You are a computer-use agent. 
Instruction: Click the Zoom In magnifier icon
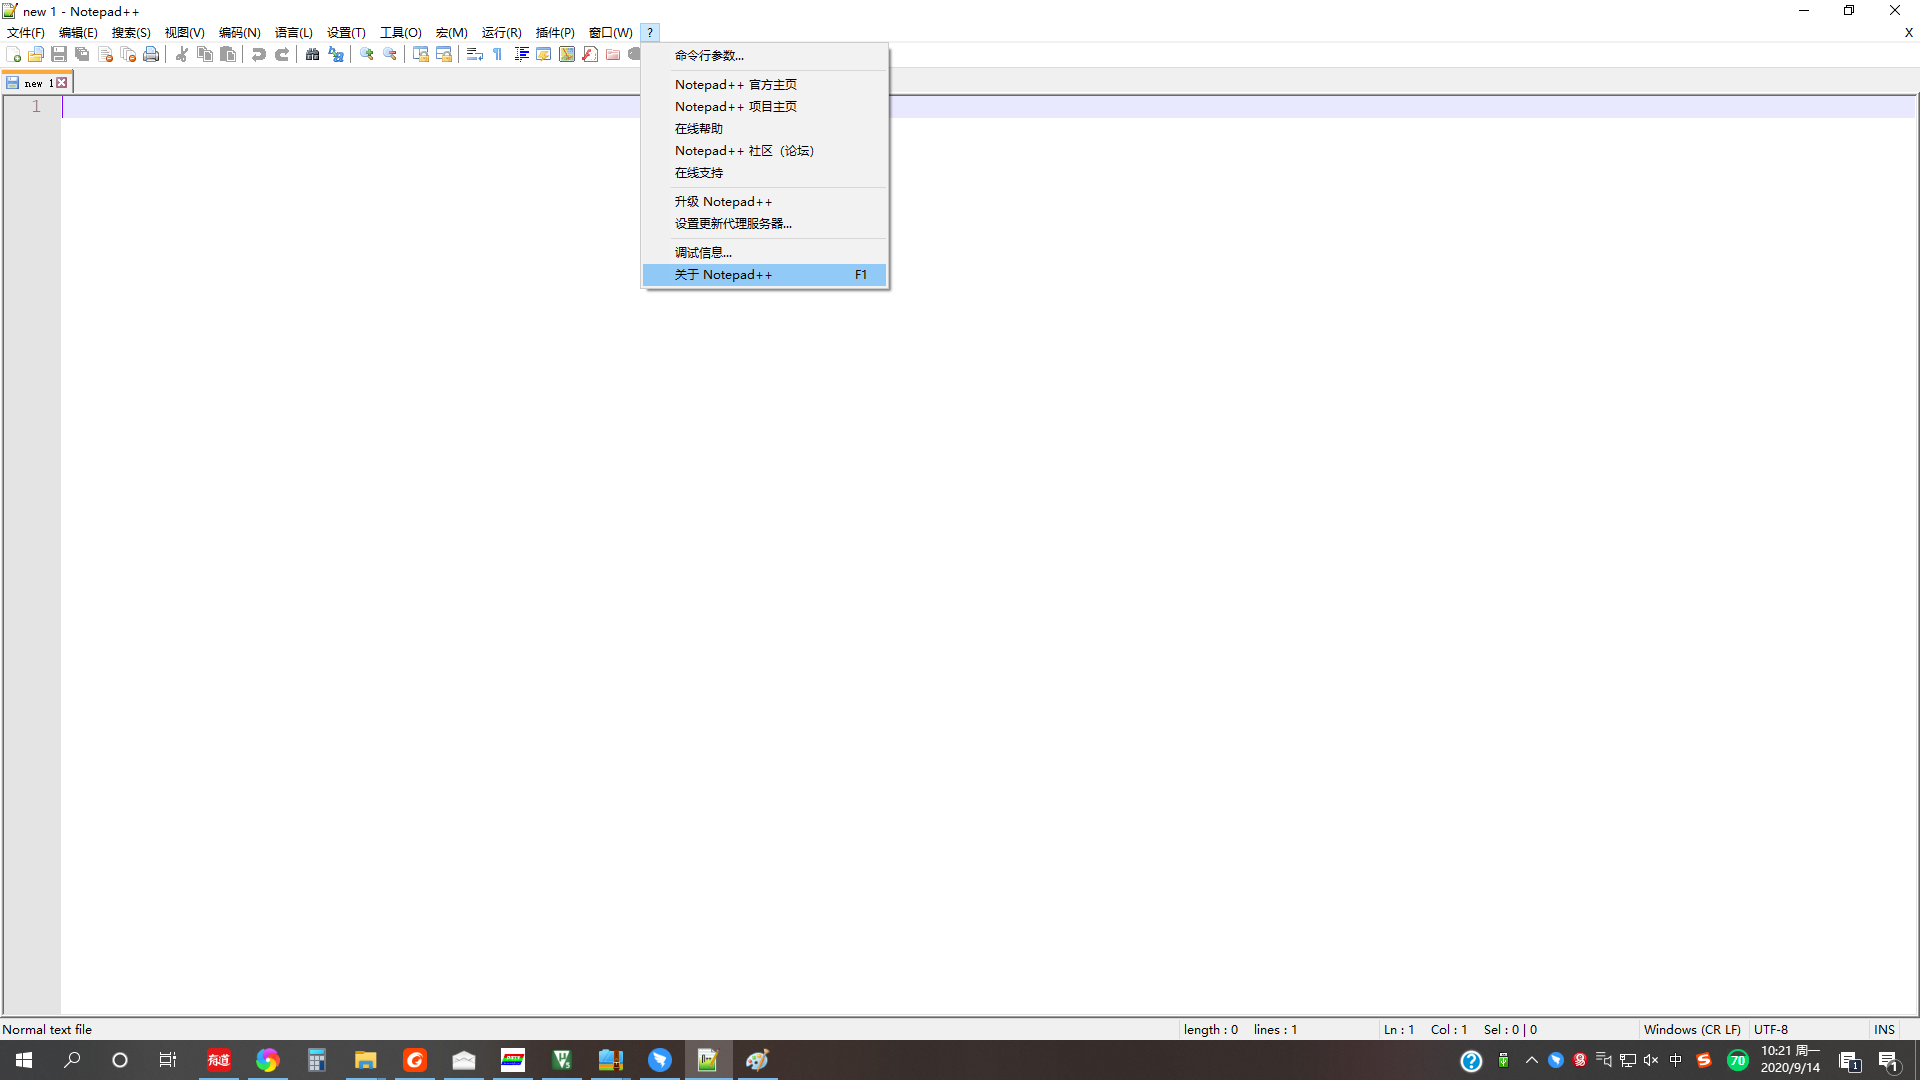pyautogui.click(x=365, y=55)
